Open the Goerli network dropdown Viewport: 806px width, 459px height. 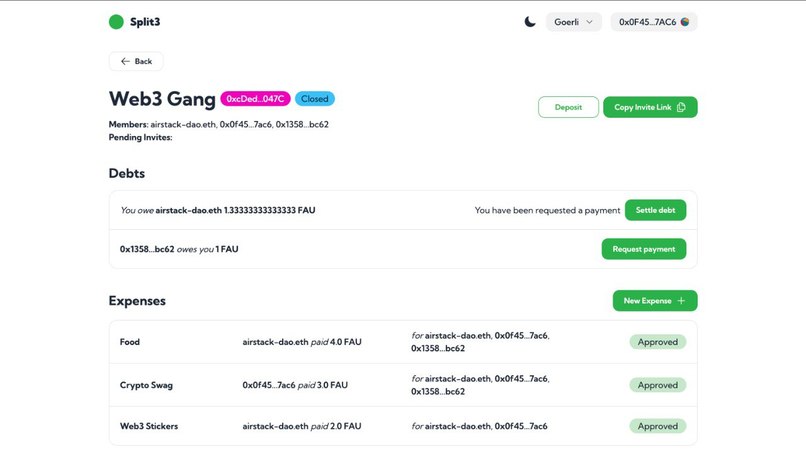tap(574, 22)
